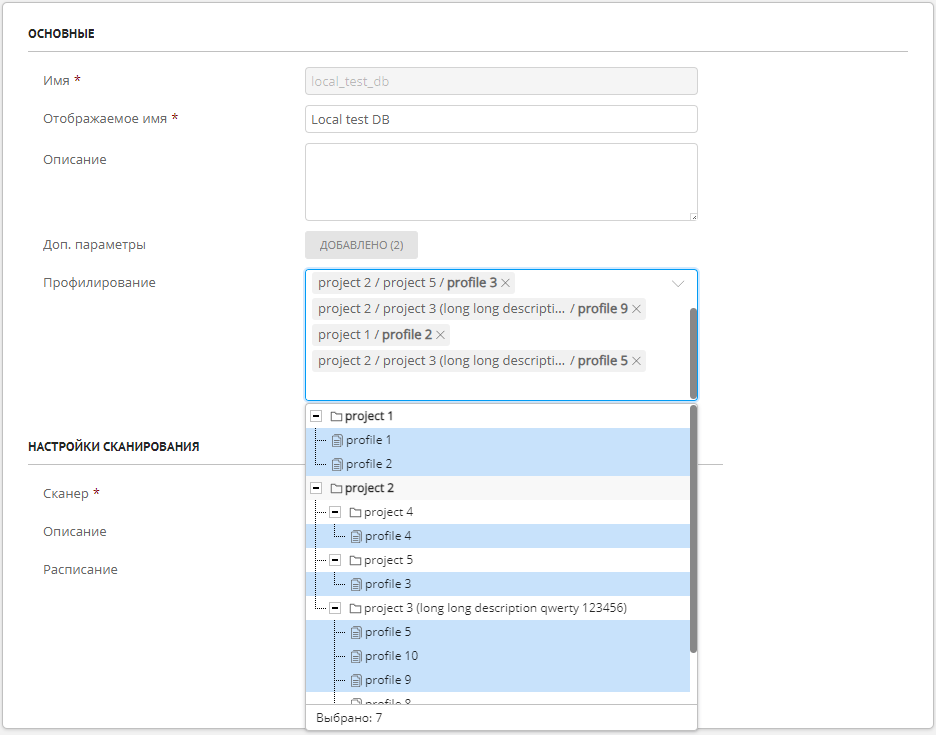
Task: Collapse the project 4 subfolder
Action: pyautogui.click(x=335, y=512)
